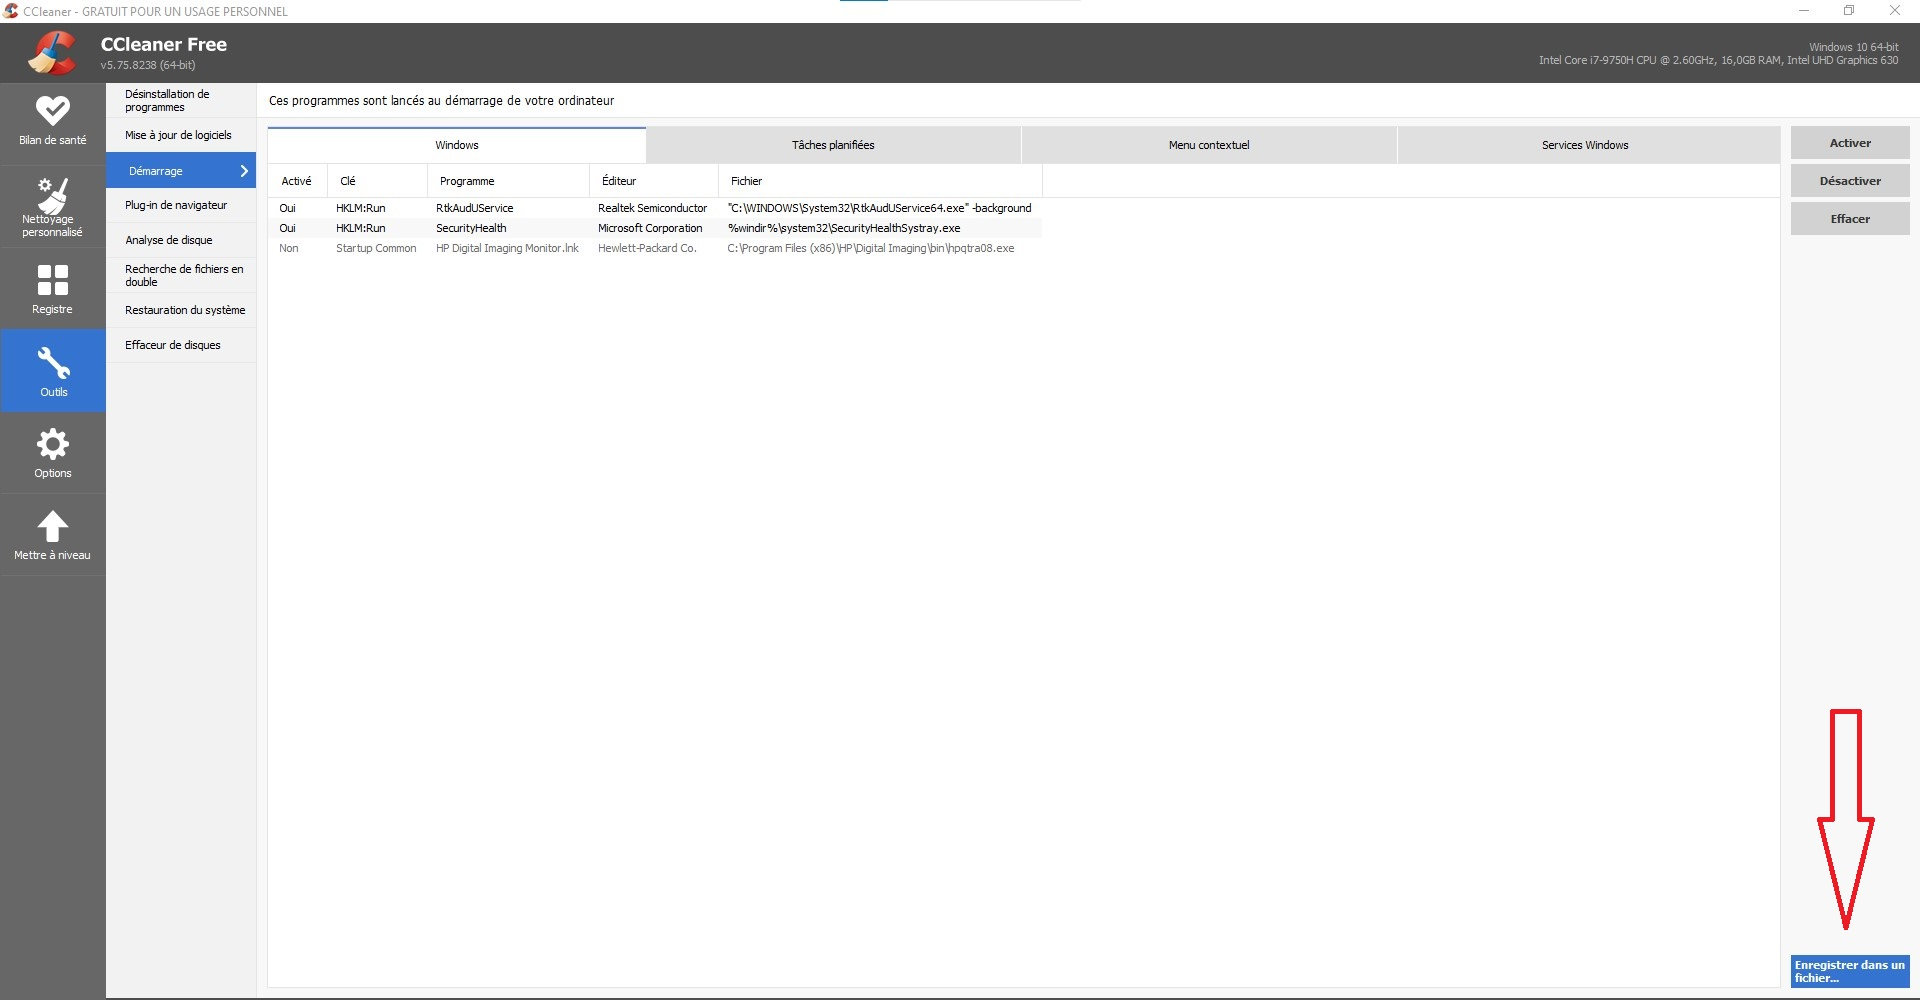Screen dimensions: 1920x1000
Task: Minimize the CCleaner window
Action: click(1804, 11)
